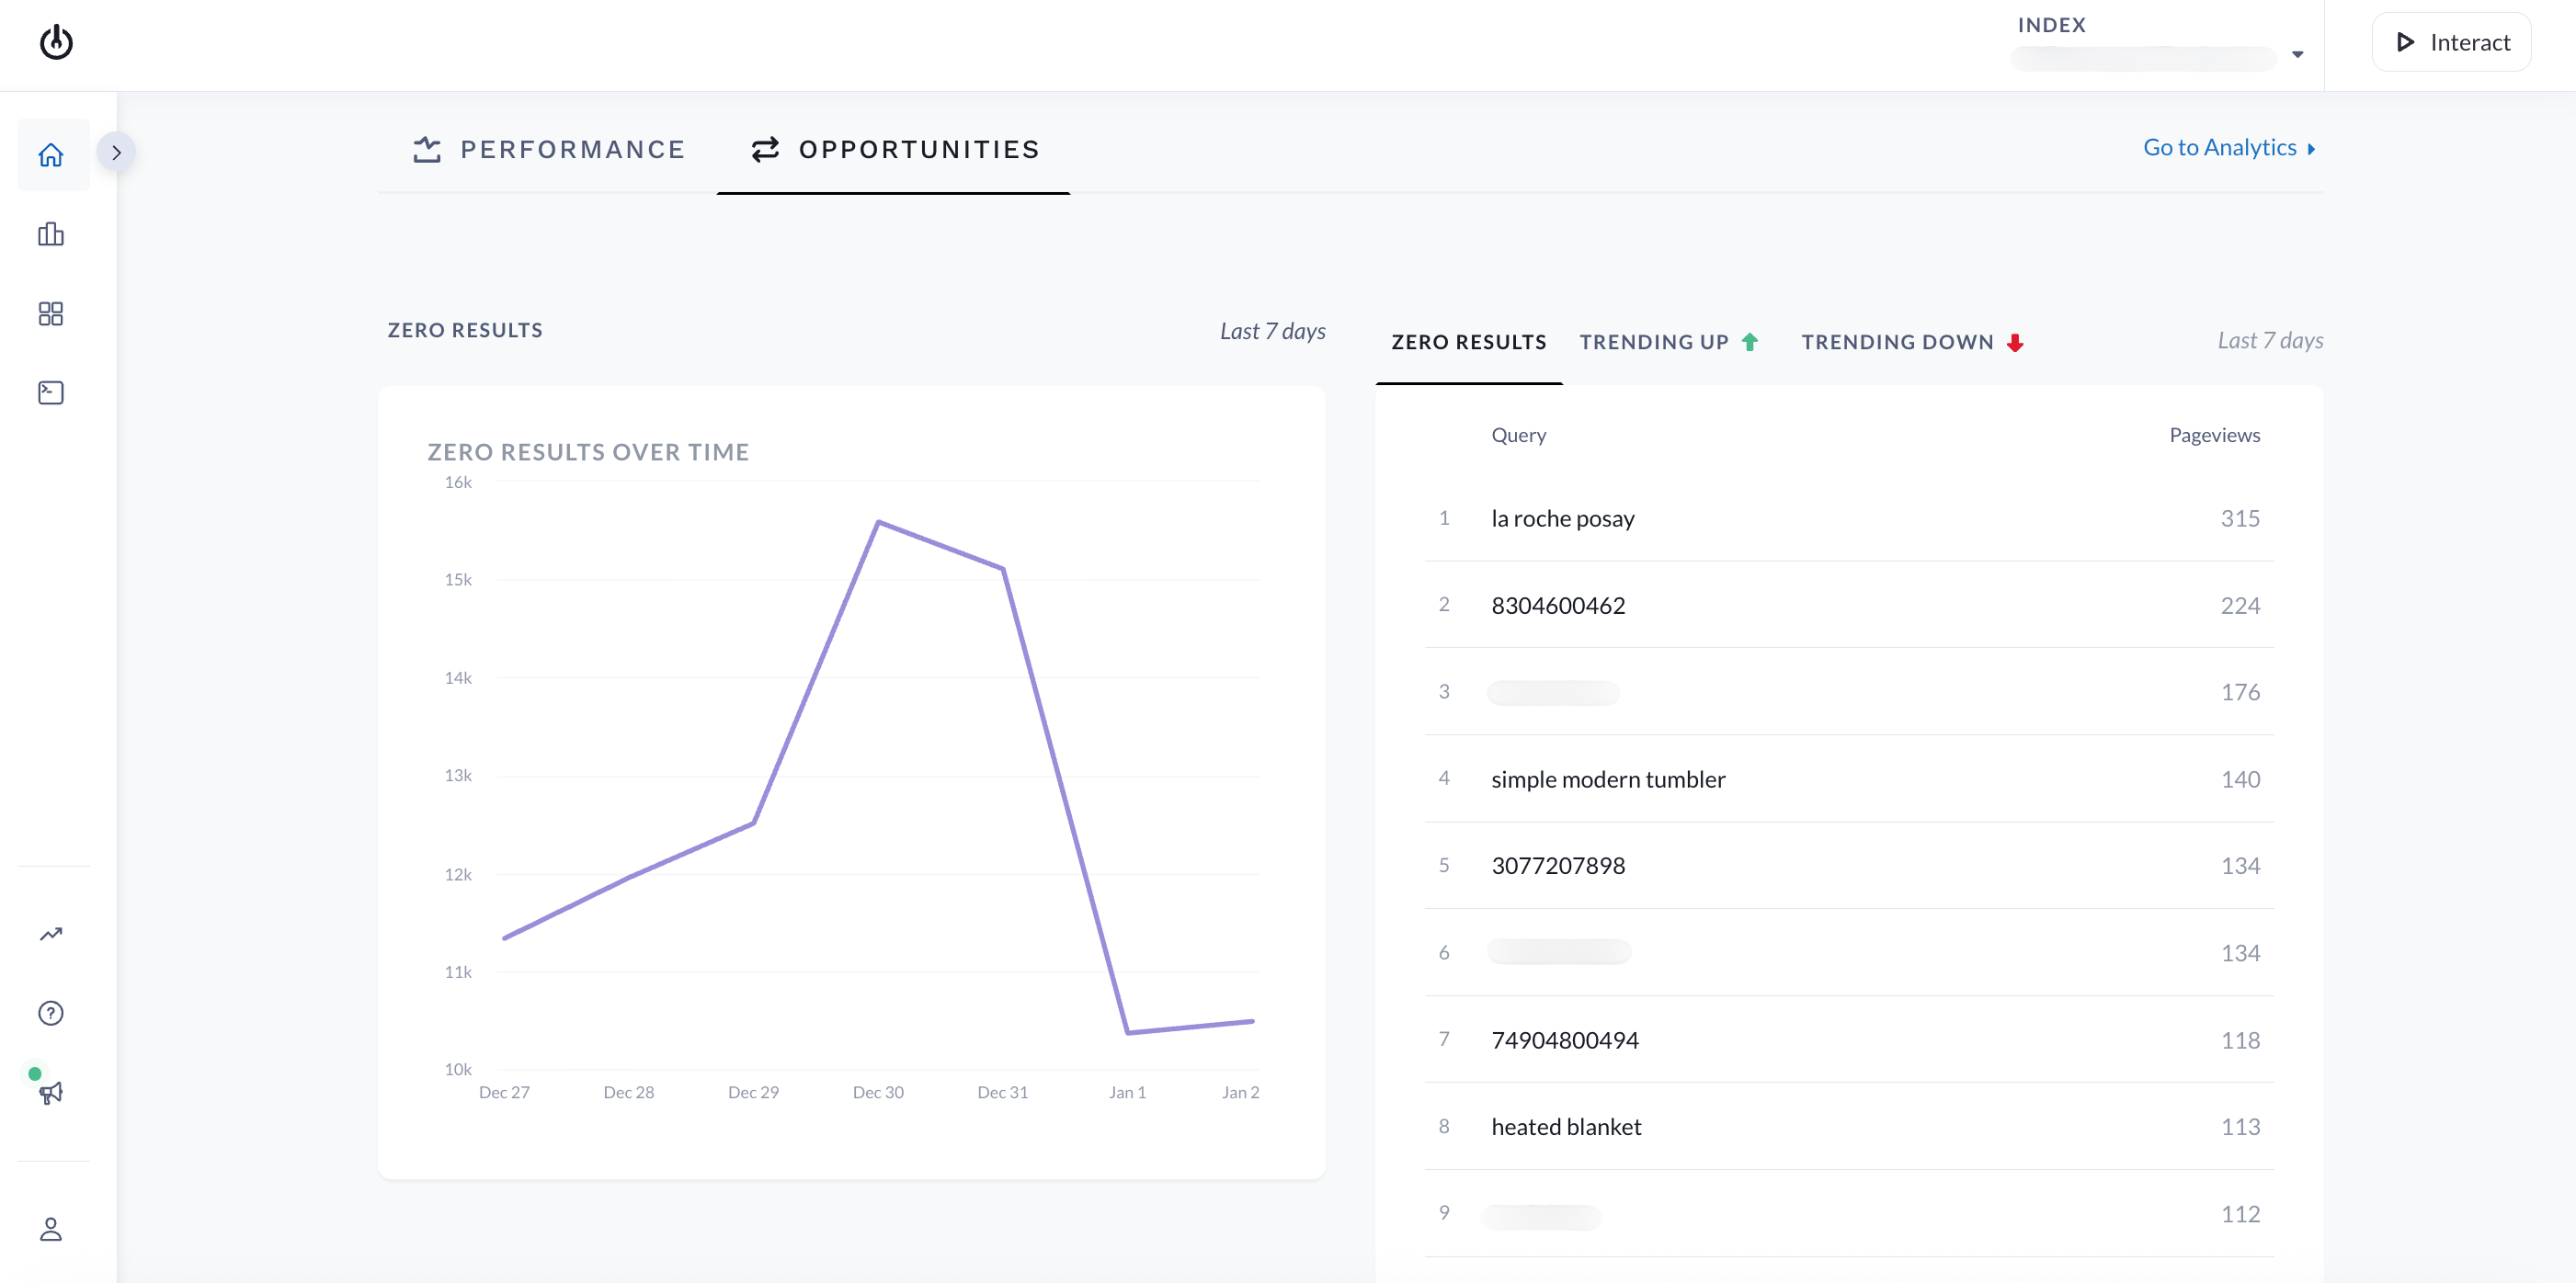The width and height of the screenshot is (2576, 1283).
Task: Switch to the Performance tab
Action: click(x=549, y=150)
